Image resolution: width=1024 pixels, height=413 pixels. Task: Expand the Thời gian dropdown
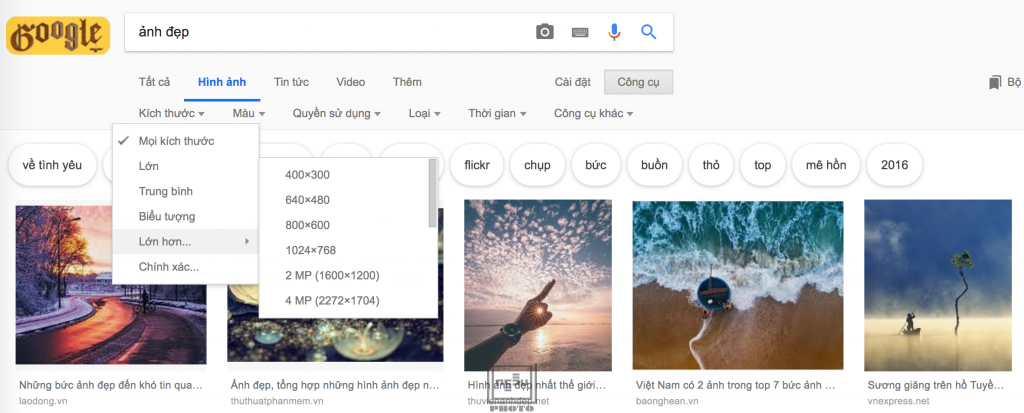pos(497,114)
